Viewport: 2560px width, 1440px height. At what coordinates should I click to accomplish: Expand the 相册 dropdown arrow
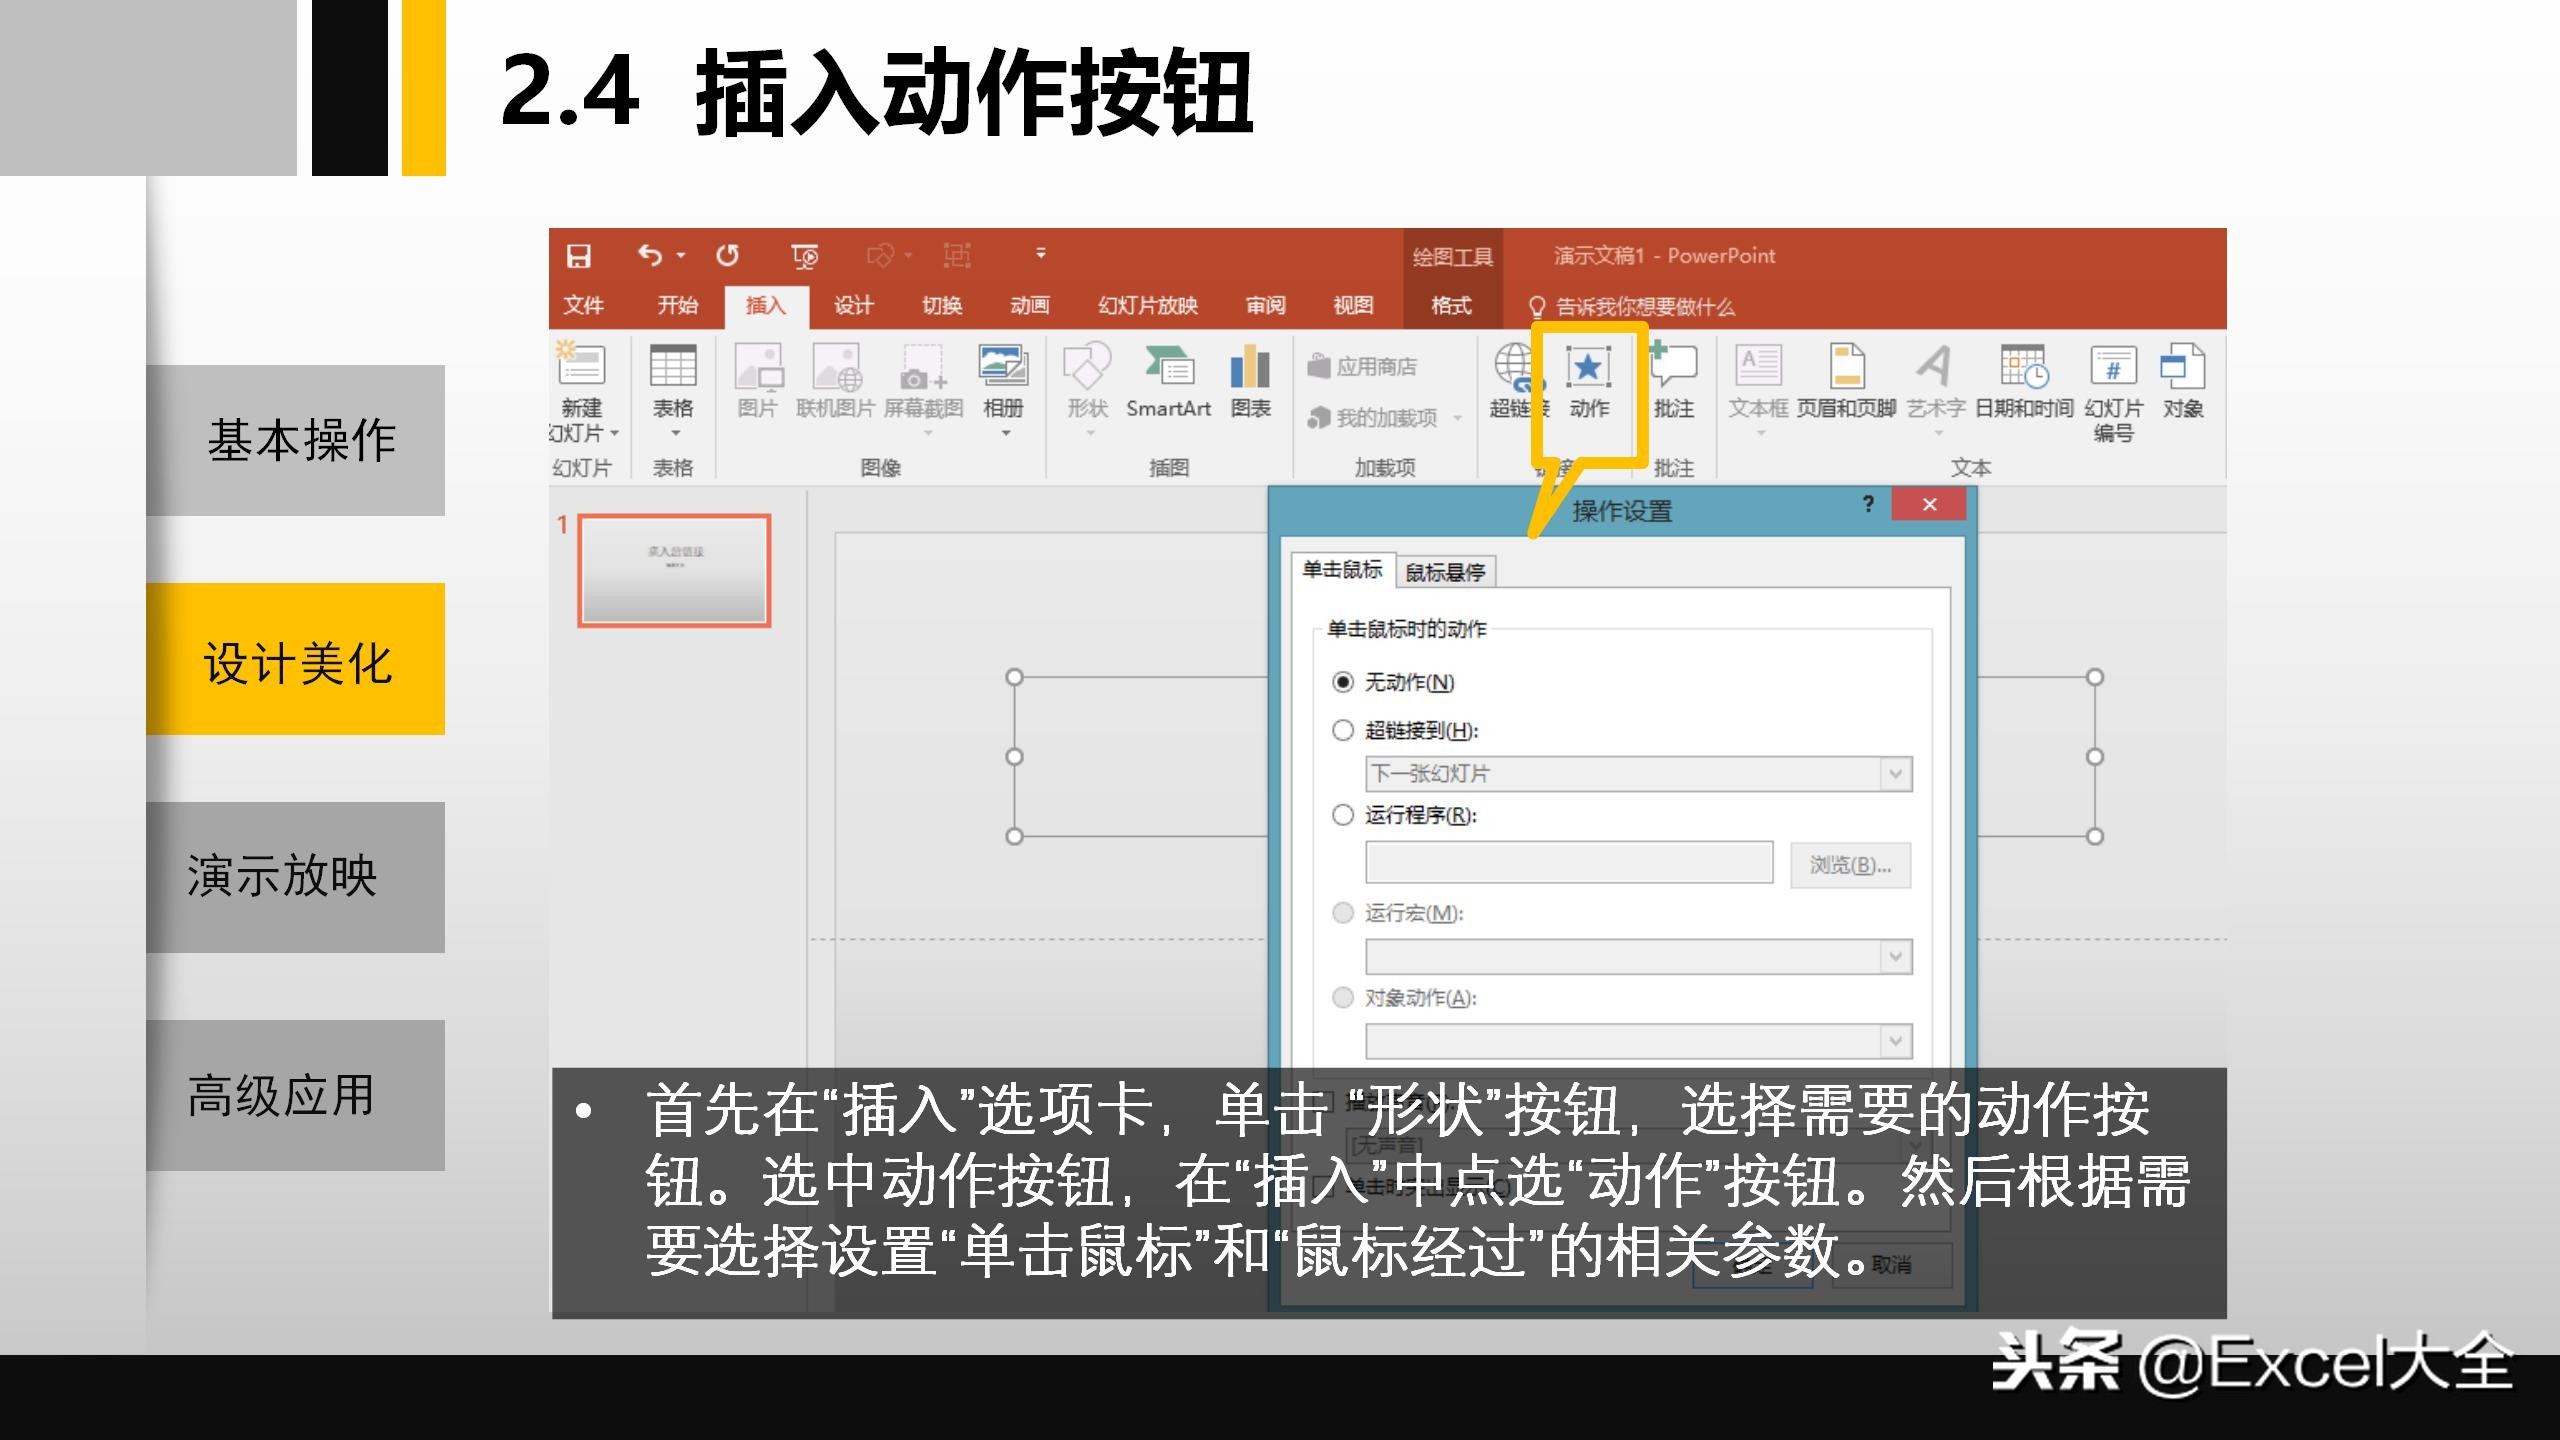[1005, 434]
